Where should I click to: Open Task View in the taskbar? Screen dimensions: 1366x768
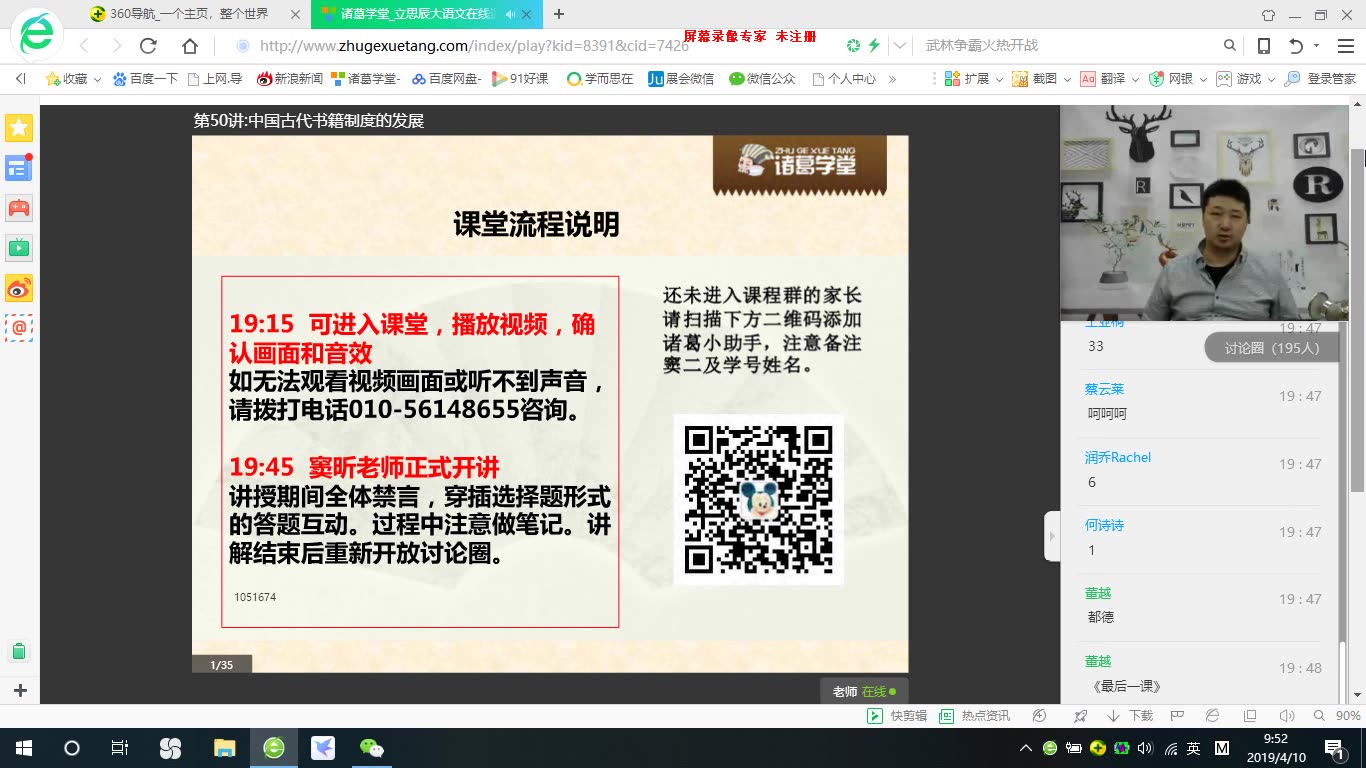click(x=119, y=748)
